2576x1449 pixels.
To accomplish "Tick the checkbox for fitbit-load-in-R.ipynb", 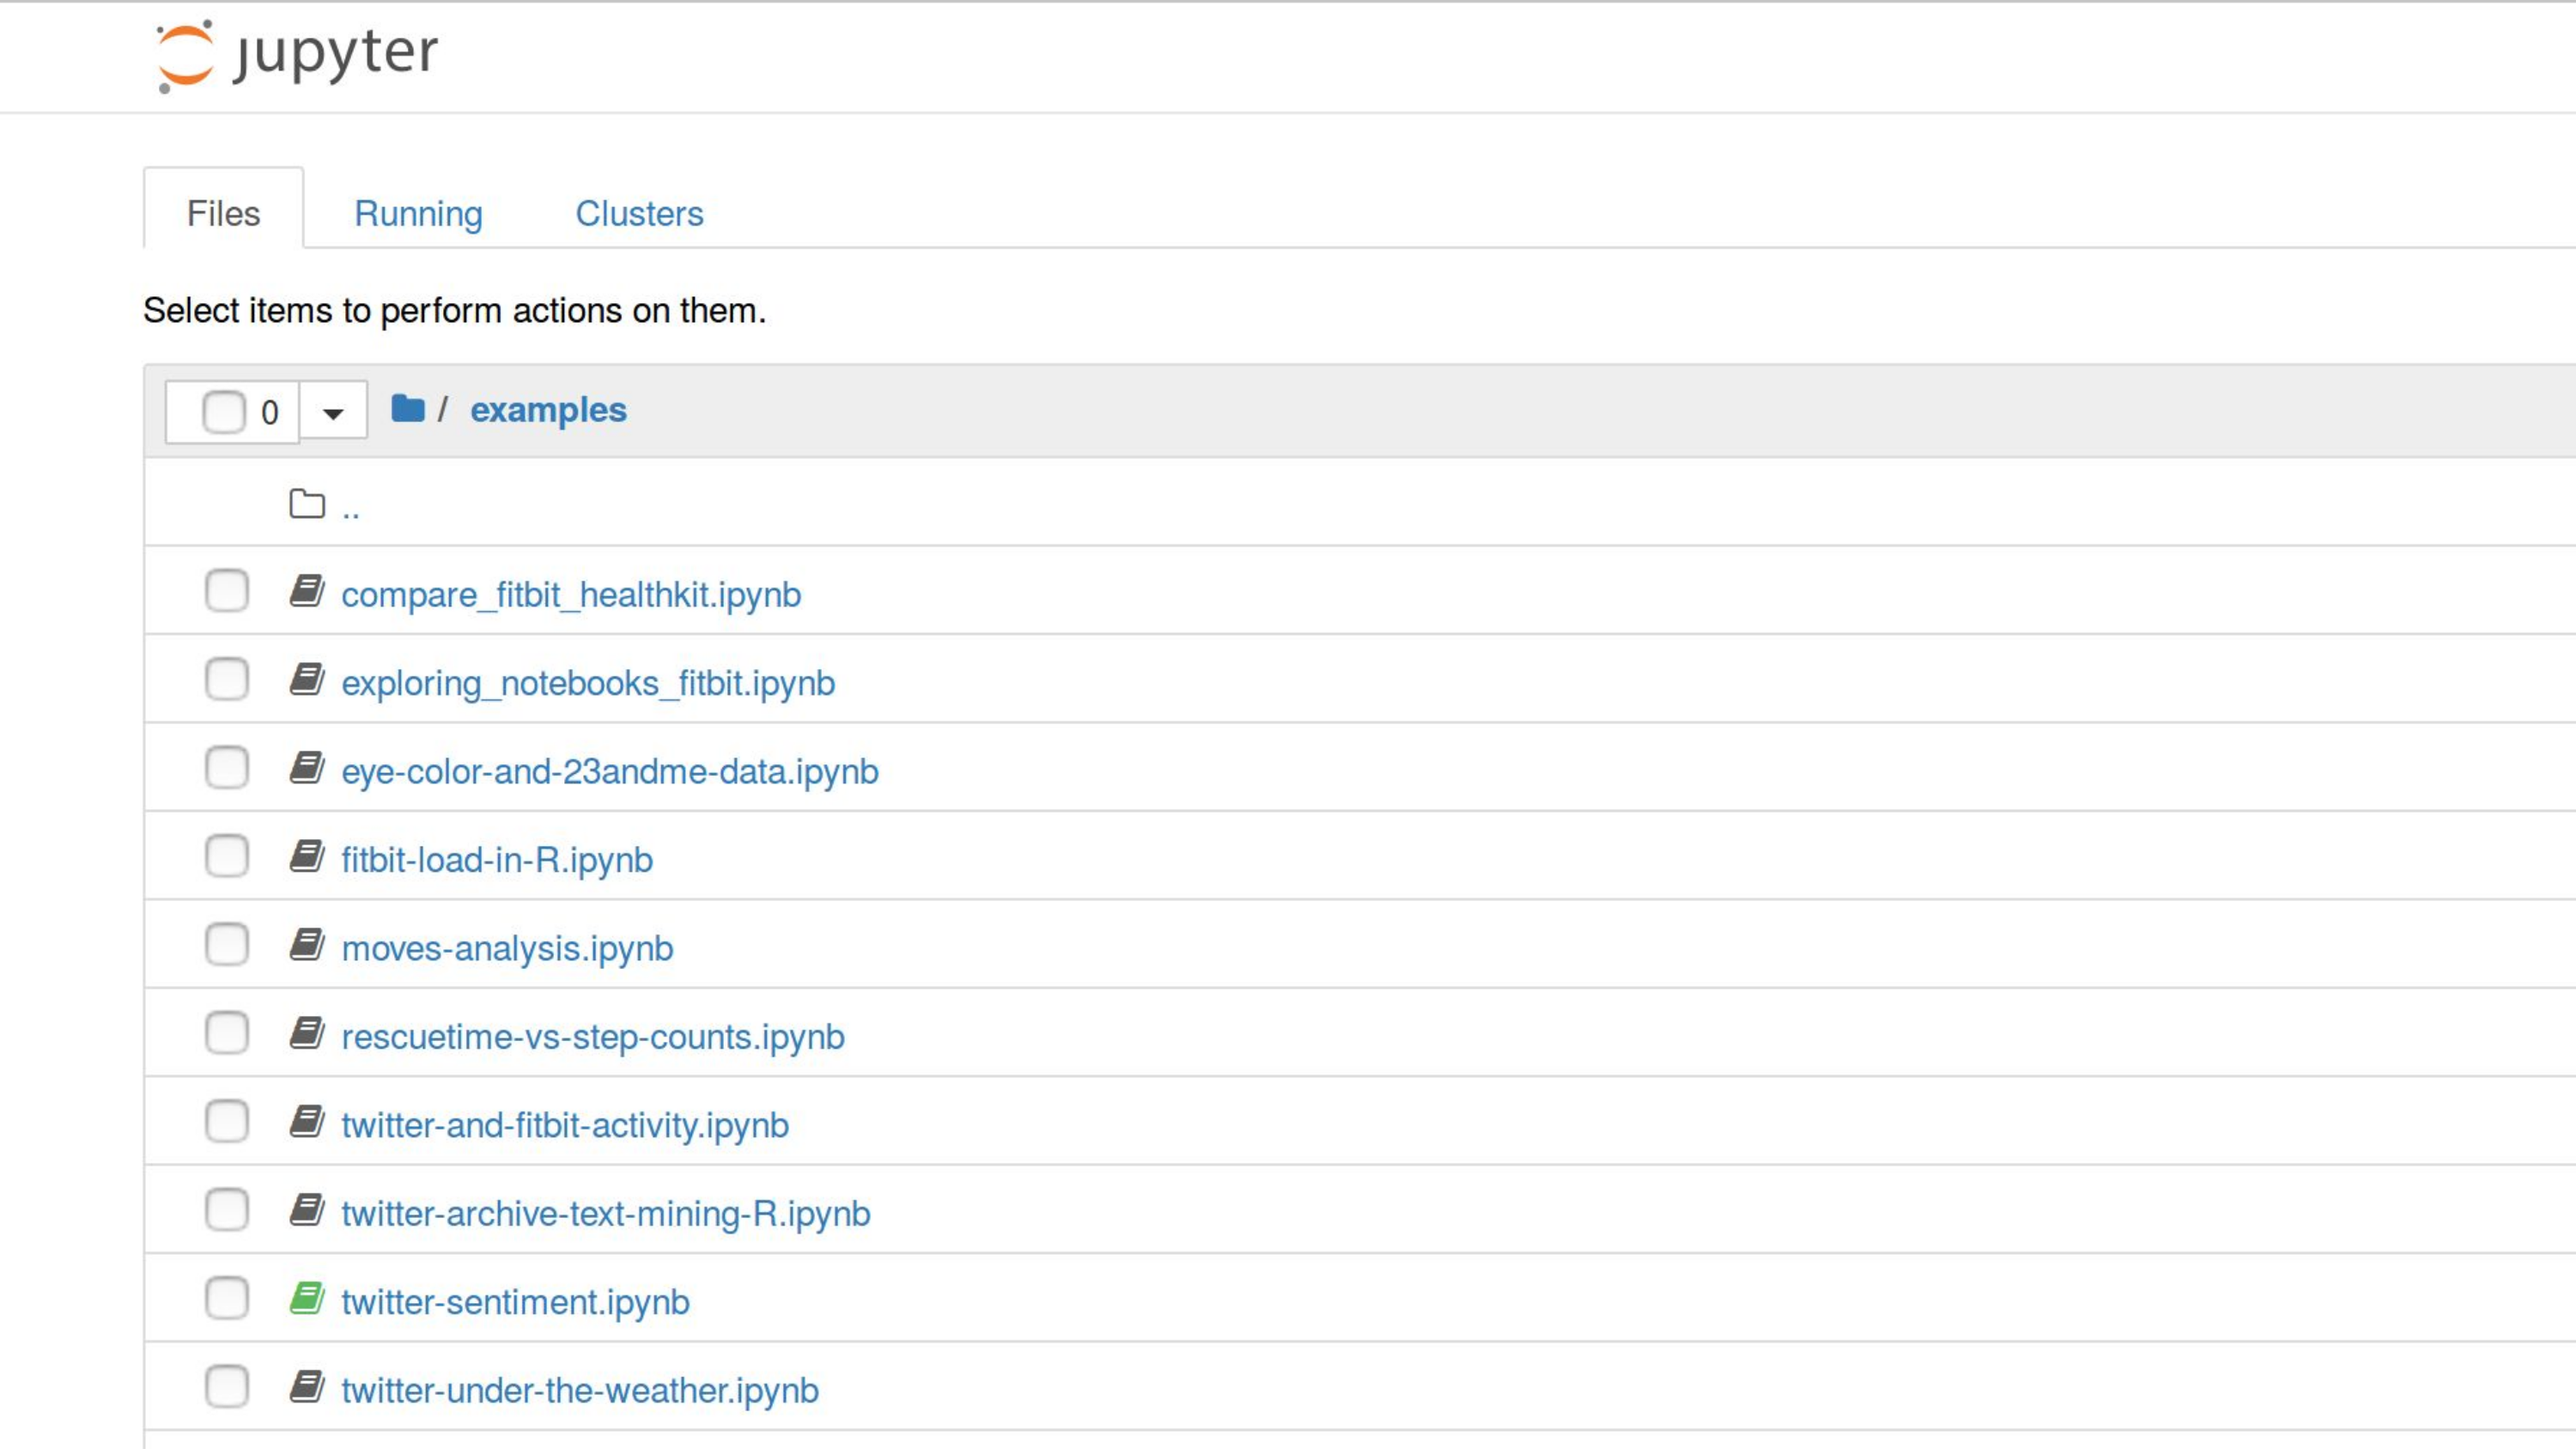I will coord(227,856).
